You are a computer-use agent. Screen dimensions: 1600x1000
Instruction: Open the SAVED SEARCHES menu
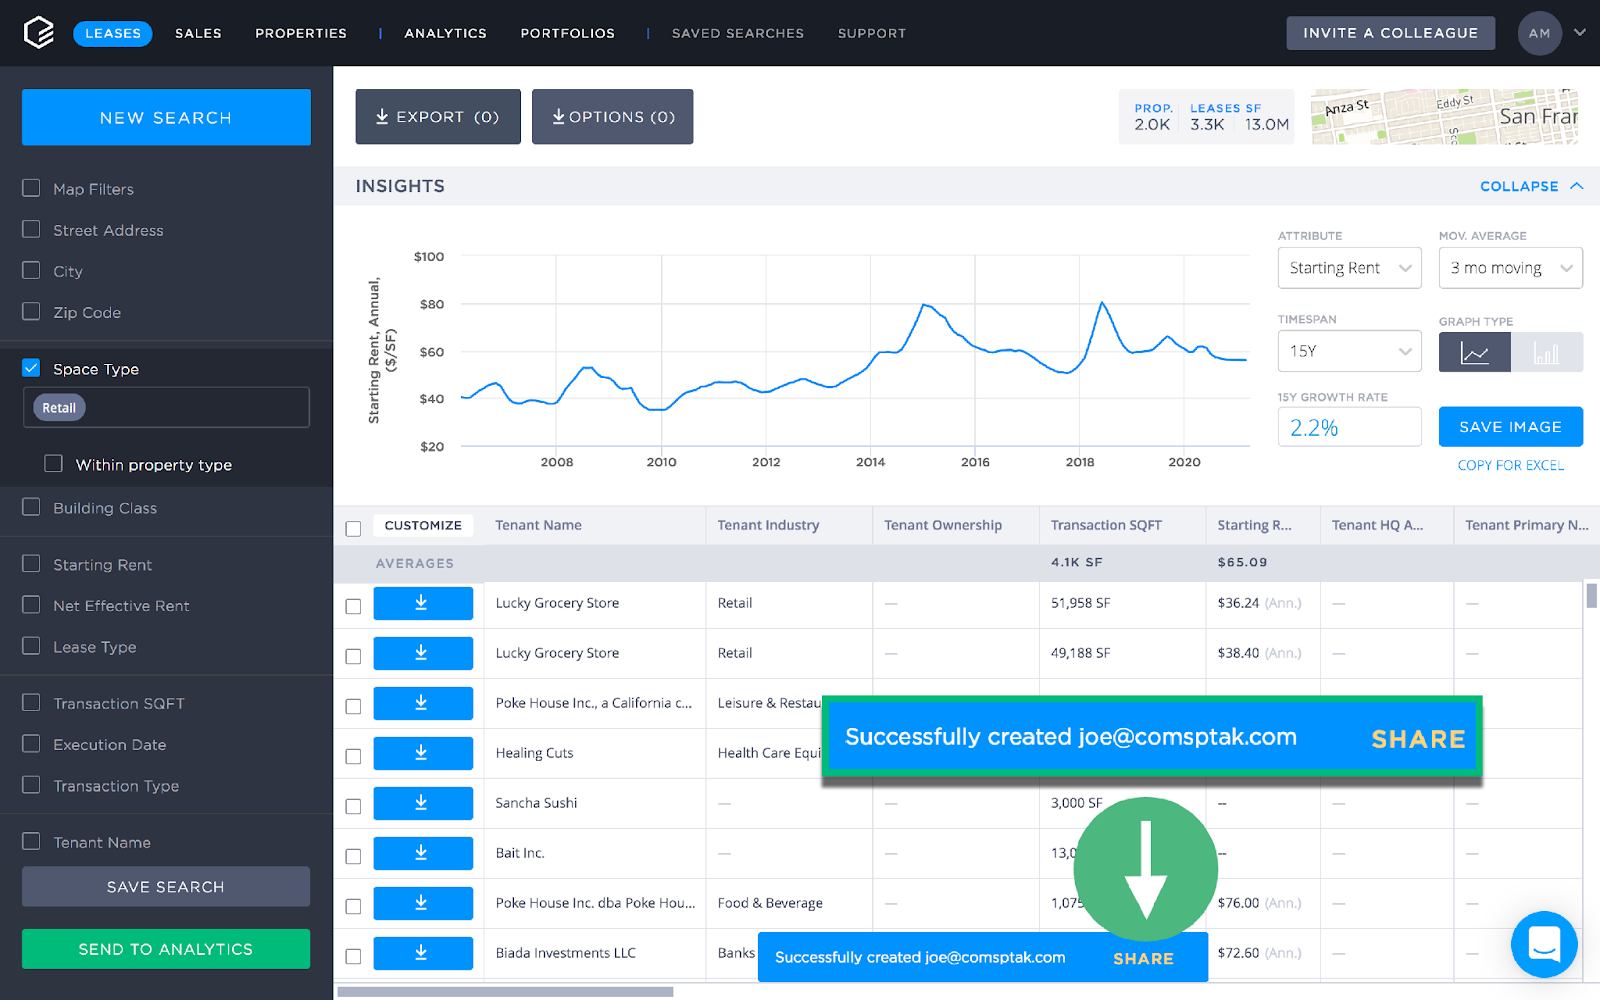[x=738, y=32]
